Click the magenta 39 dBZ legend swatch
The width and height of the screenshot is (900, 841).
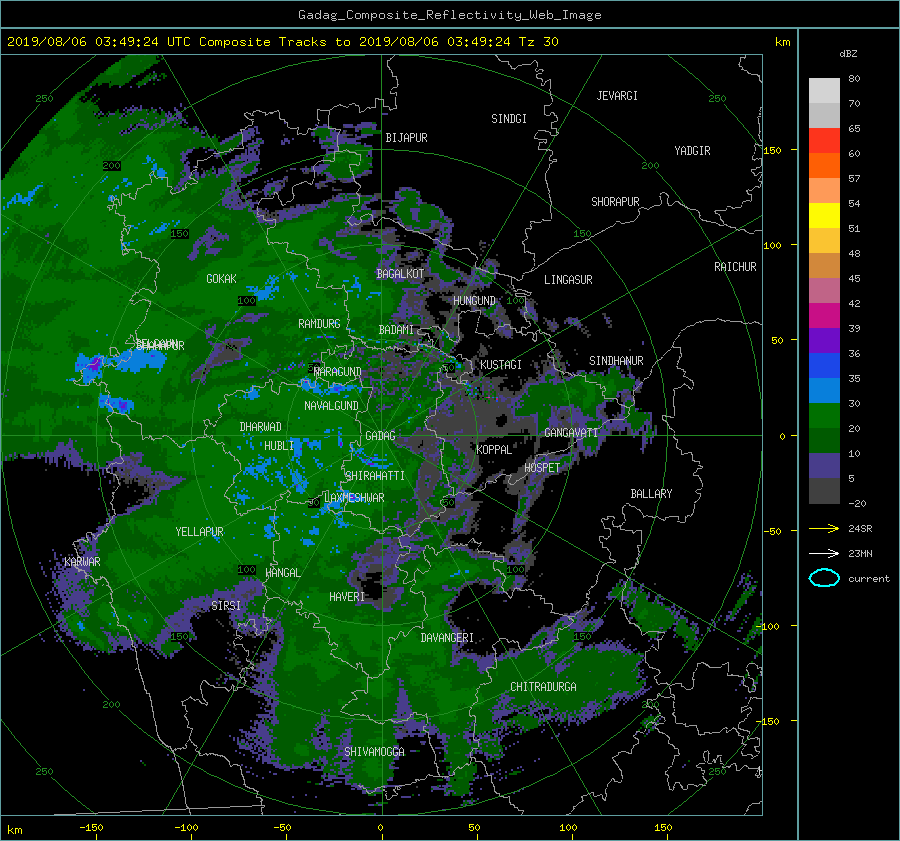(x=824, y=316)
